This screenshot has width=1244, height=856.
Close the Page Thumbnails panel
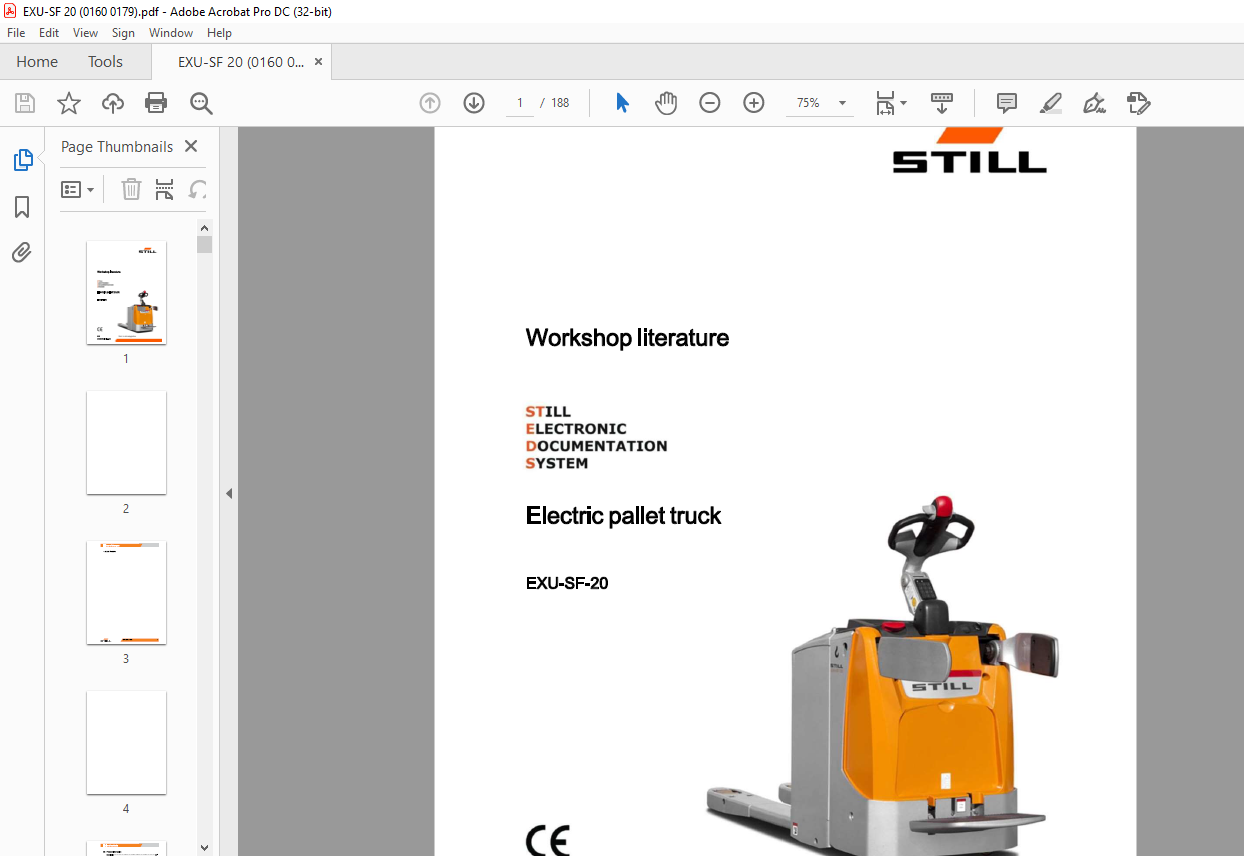pyautogui.click(x=191, y=146)
